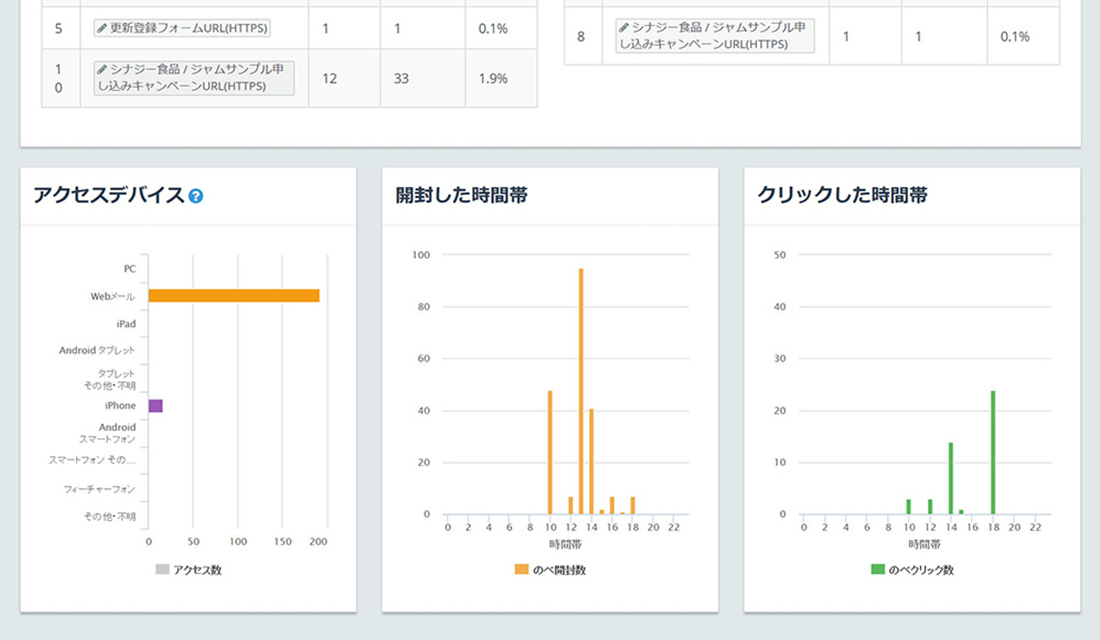The width and height of the screenshot is (1100, 640).
Task: Click the iPhone device label
Action: click(121, 406)
